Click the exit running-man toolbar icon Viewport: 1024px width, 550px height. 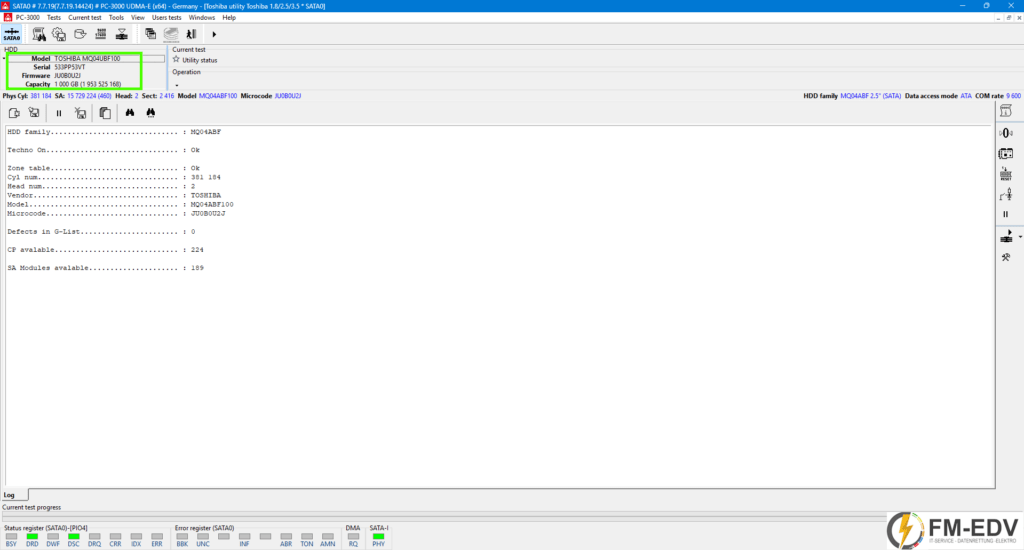(191, 34)
